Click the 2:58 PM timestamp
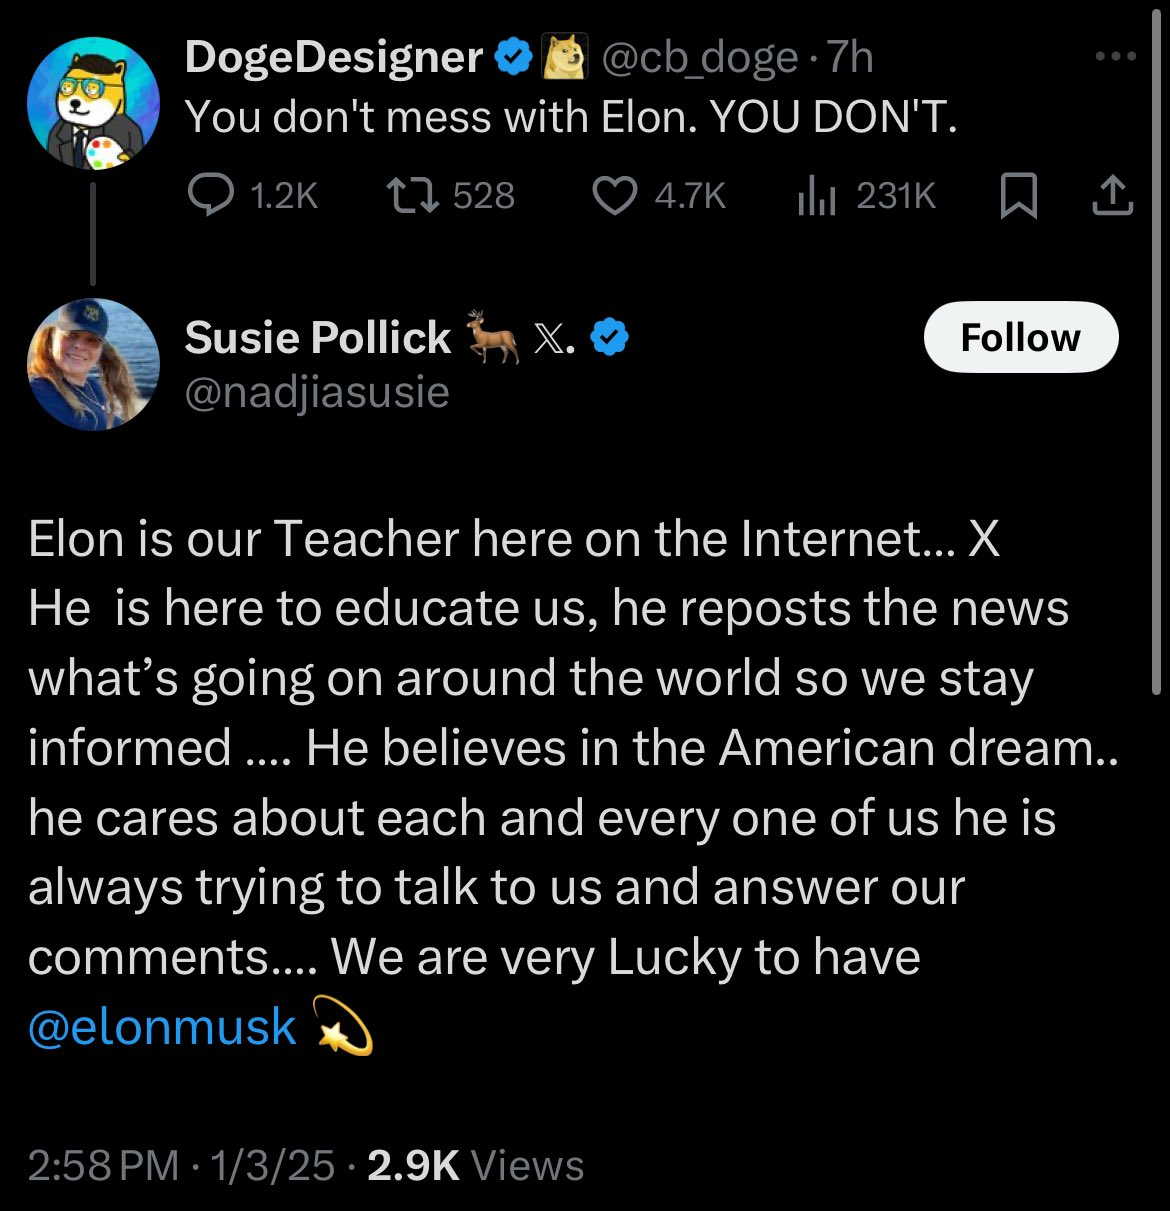 click(104, 1166)
